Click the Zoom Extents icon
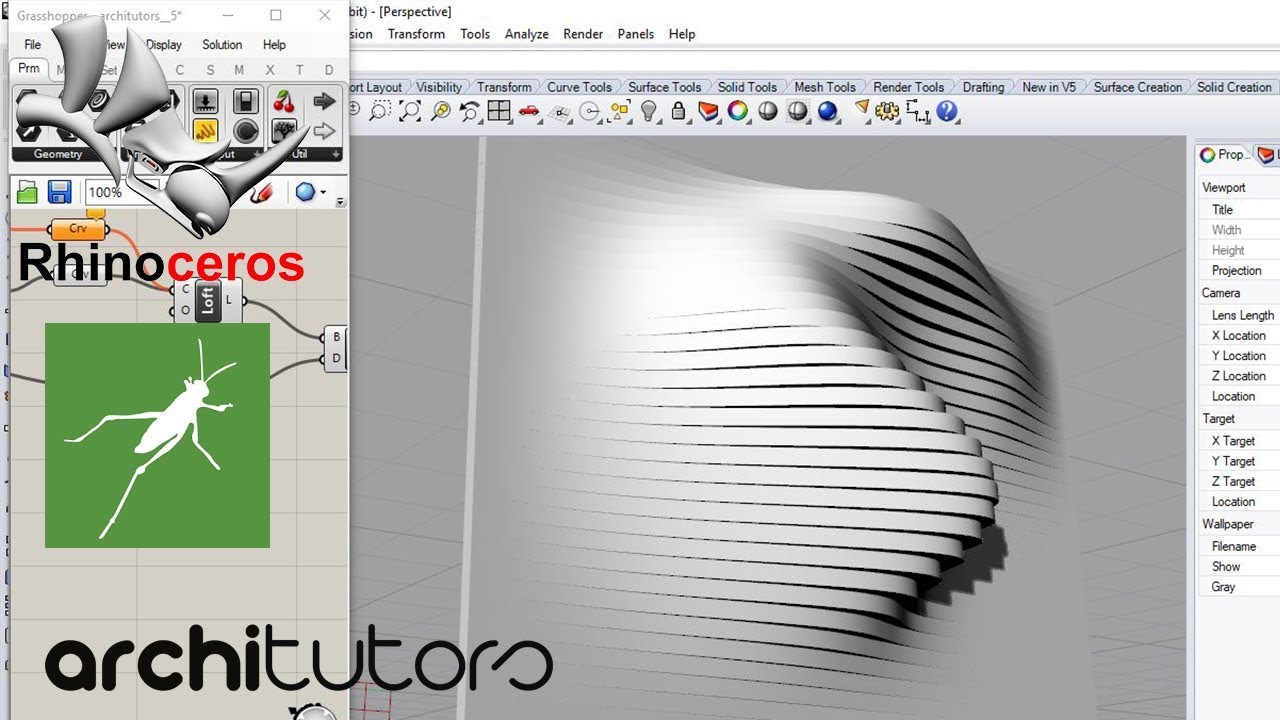This screenshot has width=1280, height=720. point(410,111)
